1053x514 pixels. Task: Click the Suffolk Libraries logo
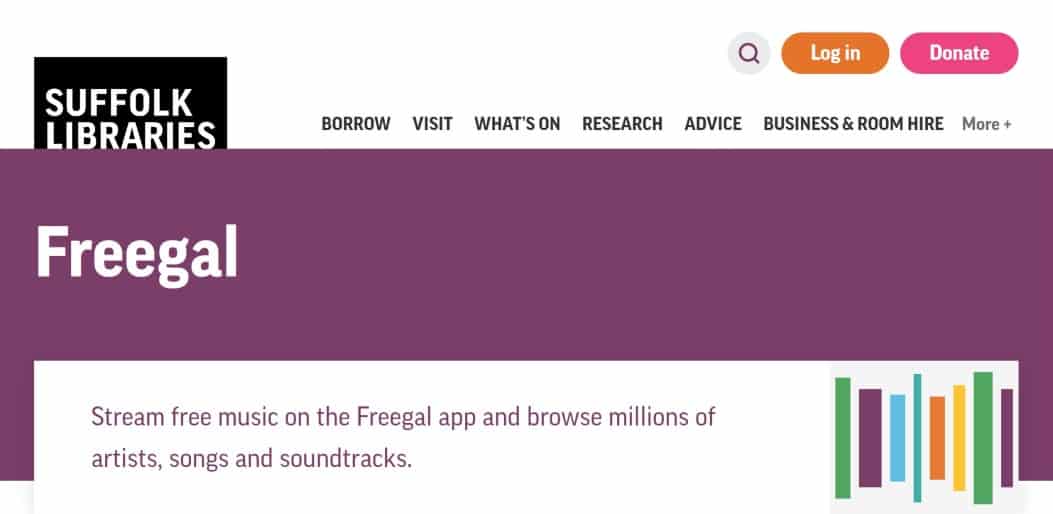coord(130,103)
